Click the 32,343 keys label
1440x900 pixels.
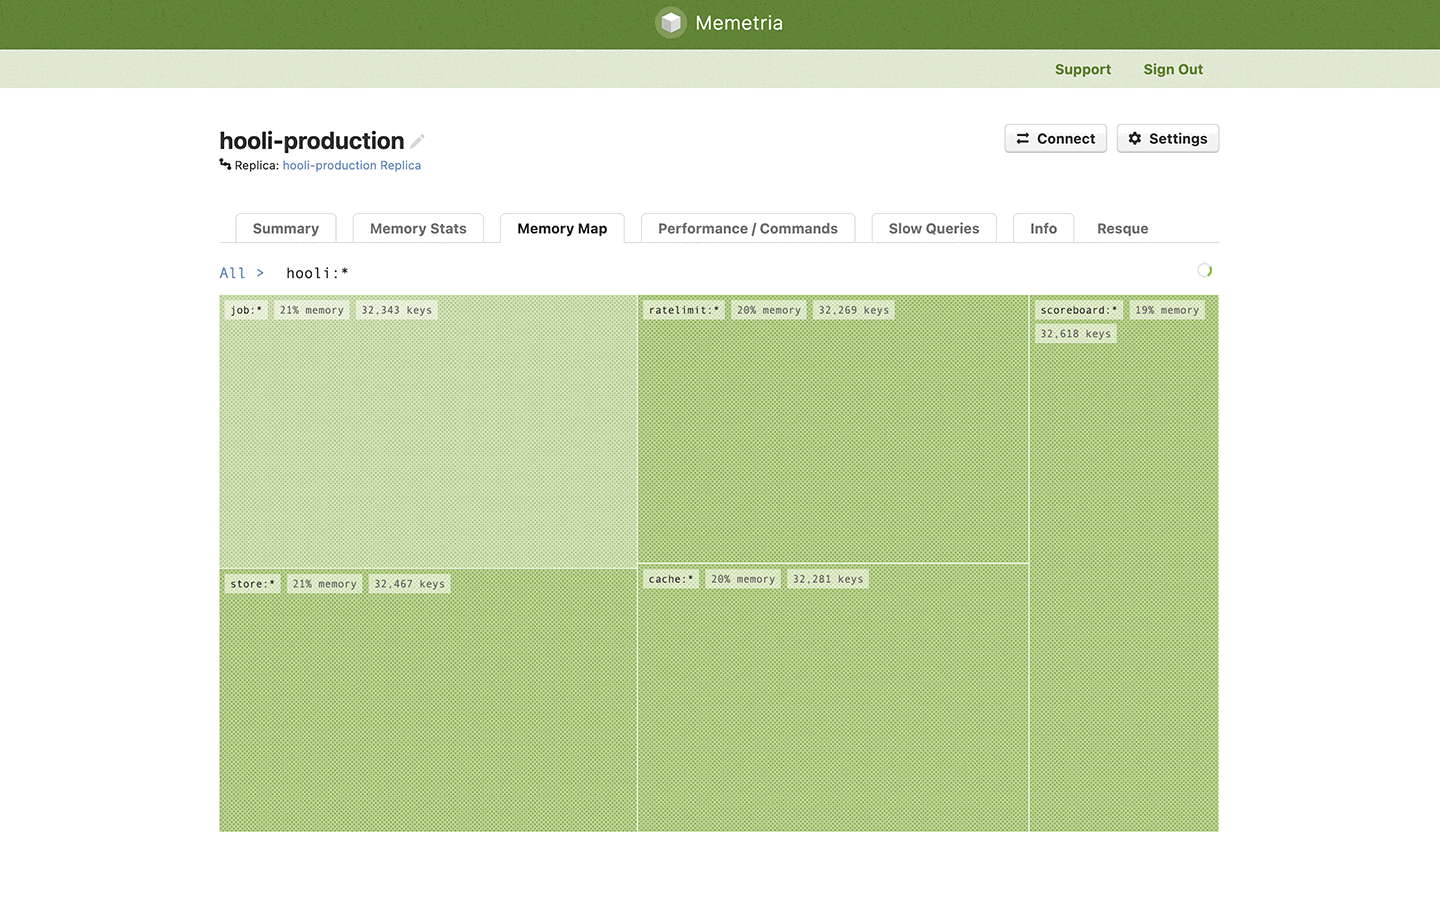click(397, 310)
